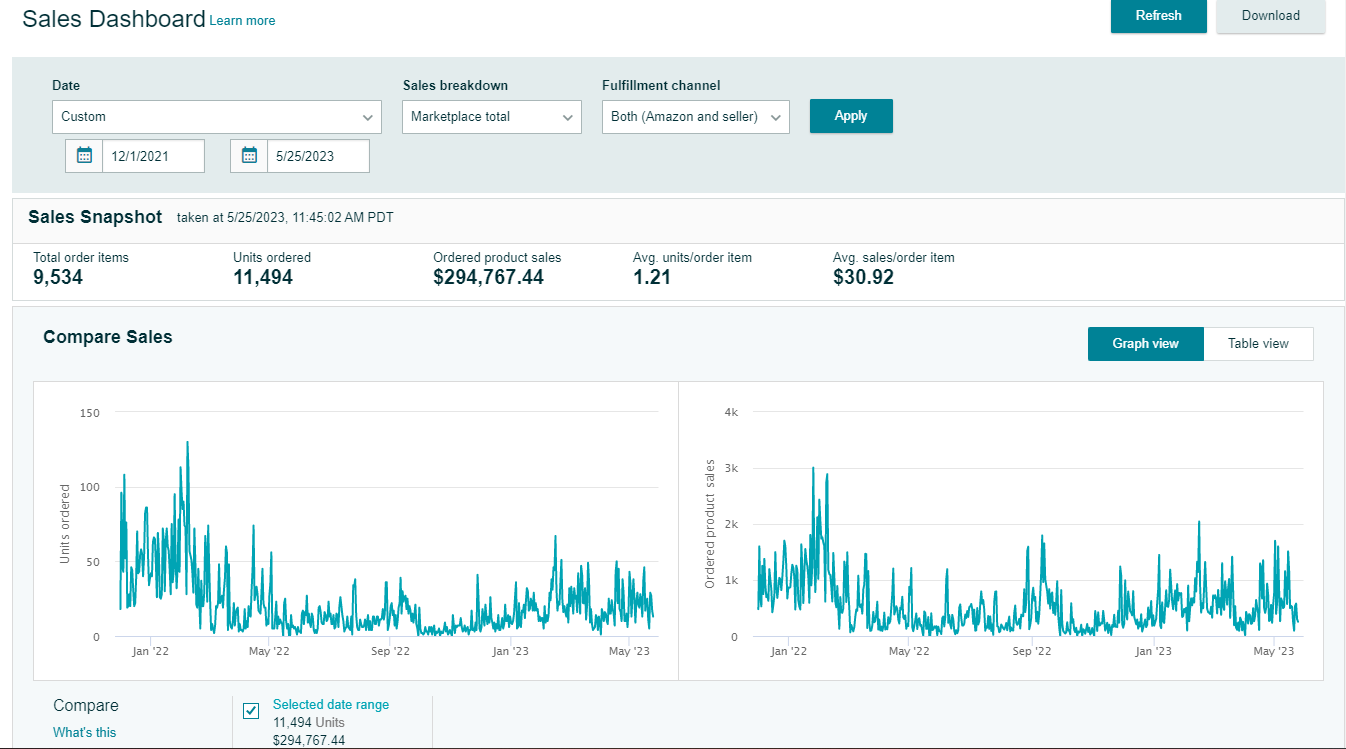This screenshot has height=749, width=1346.
Task: Switch to Table view
Action: (x=1258, y=343)
